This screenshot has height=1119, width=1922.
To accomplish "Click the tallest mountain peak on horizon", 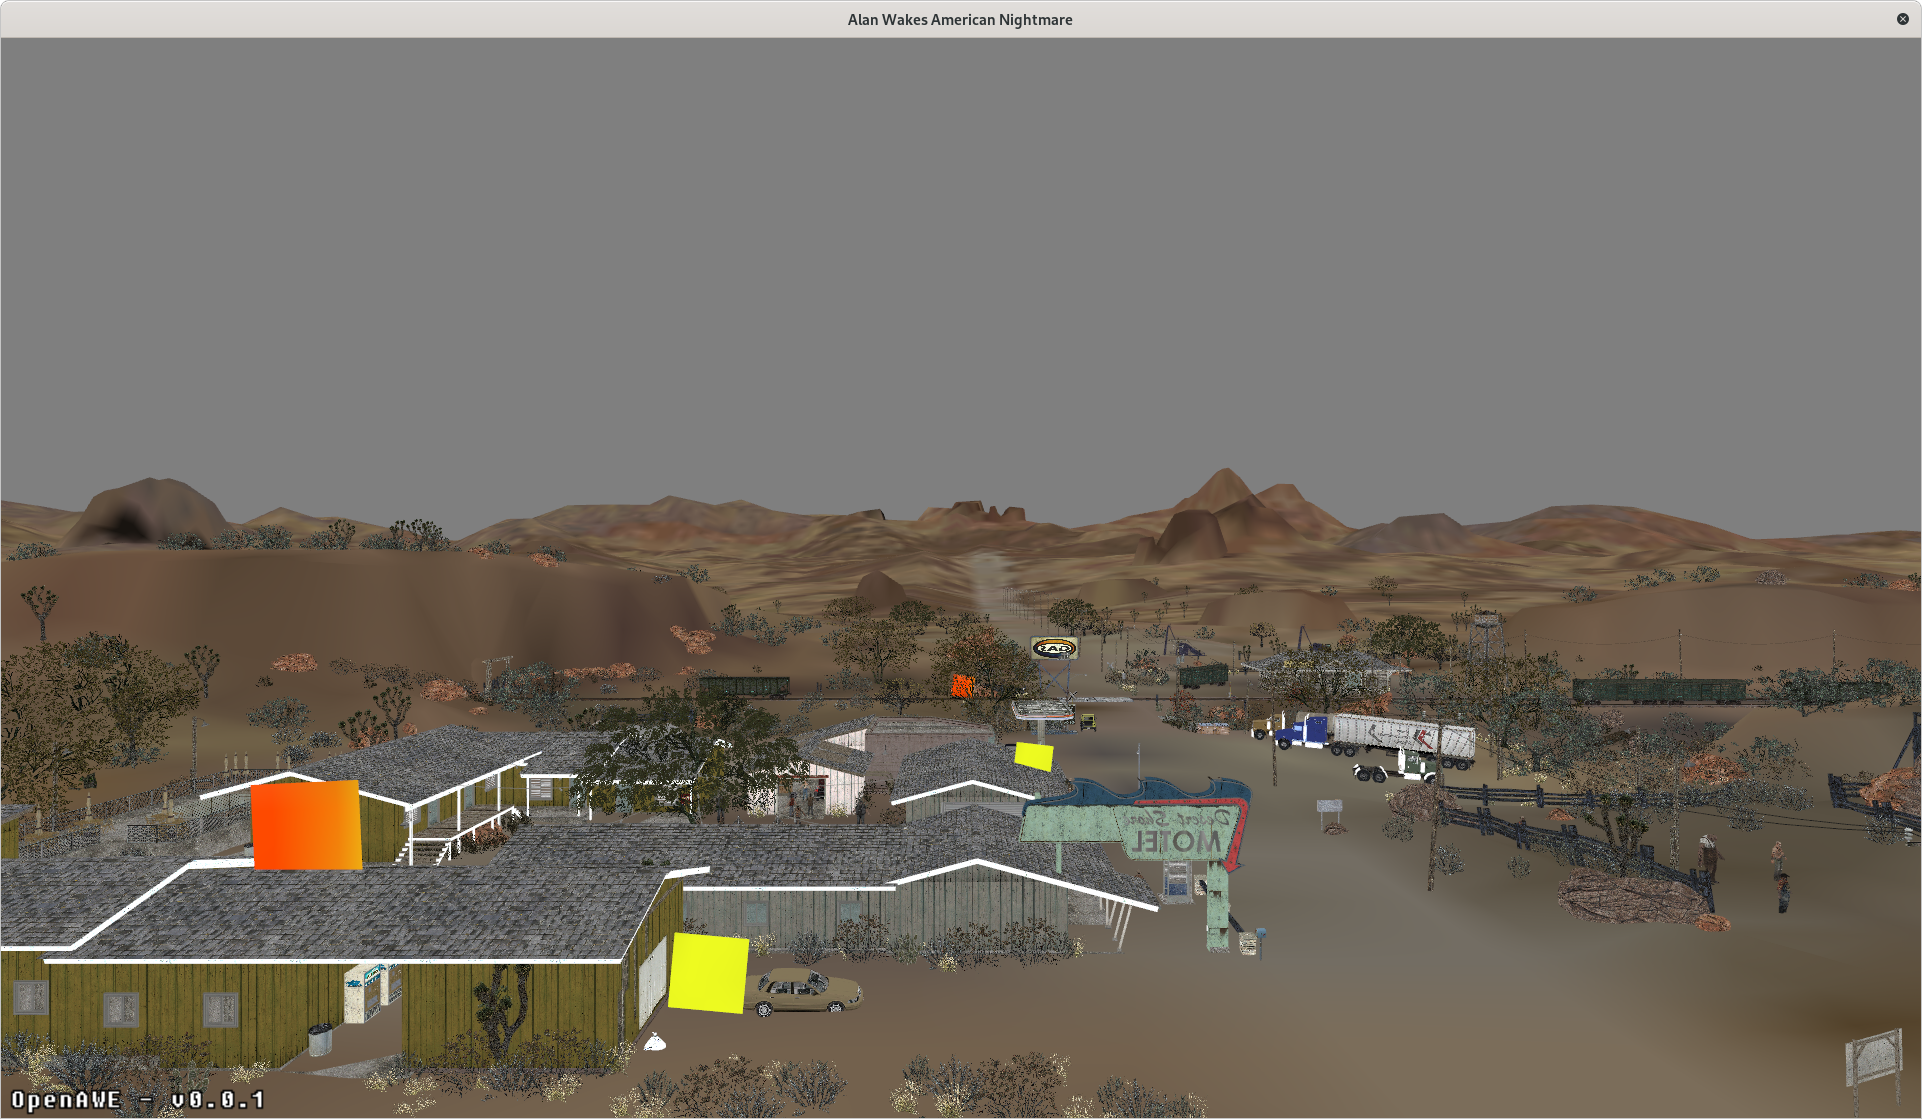I will (x=1223, y=479).
